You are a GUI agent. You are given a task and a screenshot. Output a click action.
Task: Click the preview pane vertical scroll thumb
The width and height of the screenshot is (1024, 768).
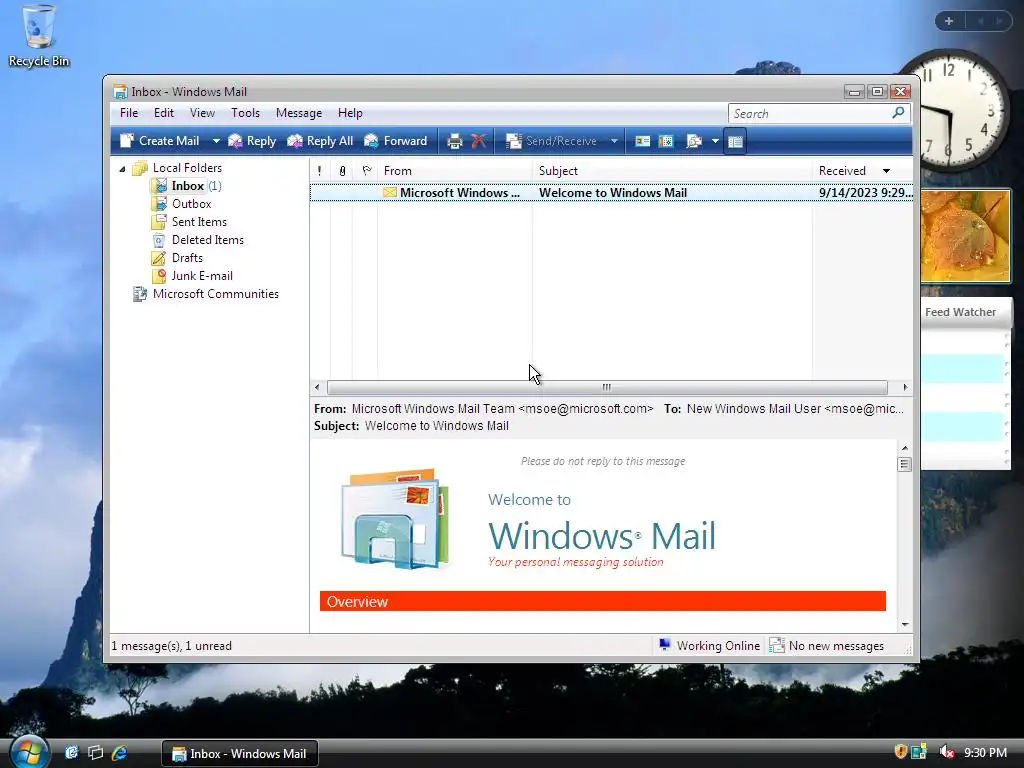[904, 464]
